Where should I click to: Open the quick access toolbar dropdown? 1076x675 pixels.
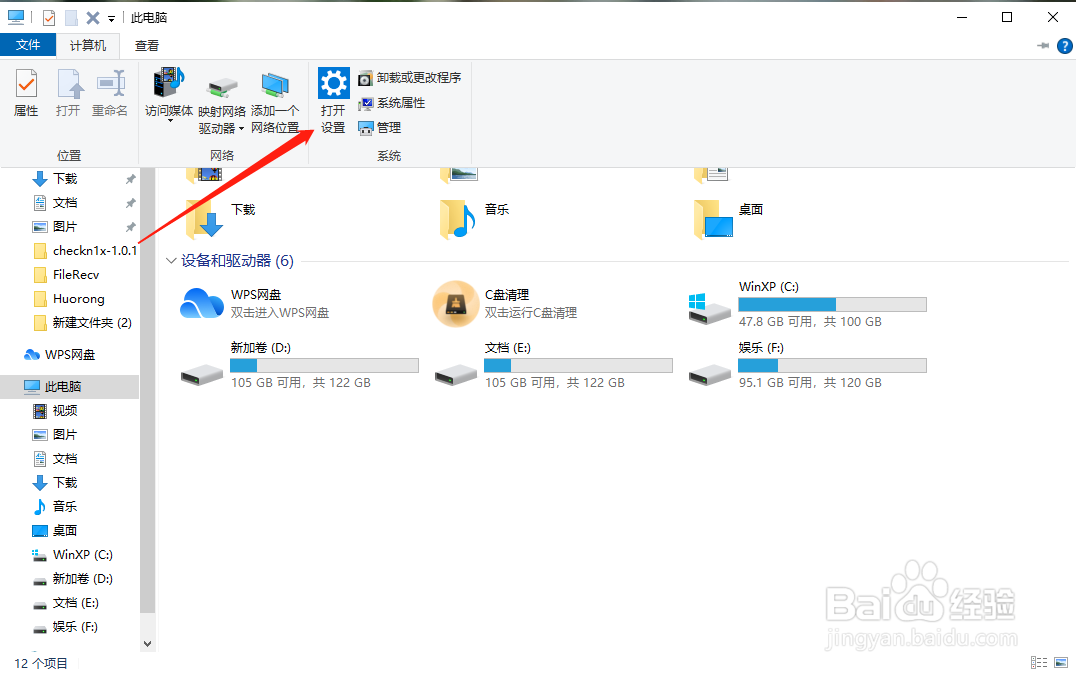coord(111,19)
